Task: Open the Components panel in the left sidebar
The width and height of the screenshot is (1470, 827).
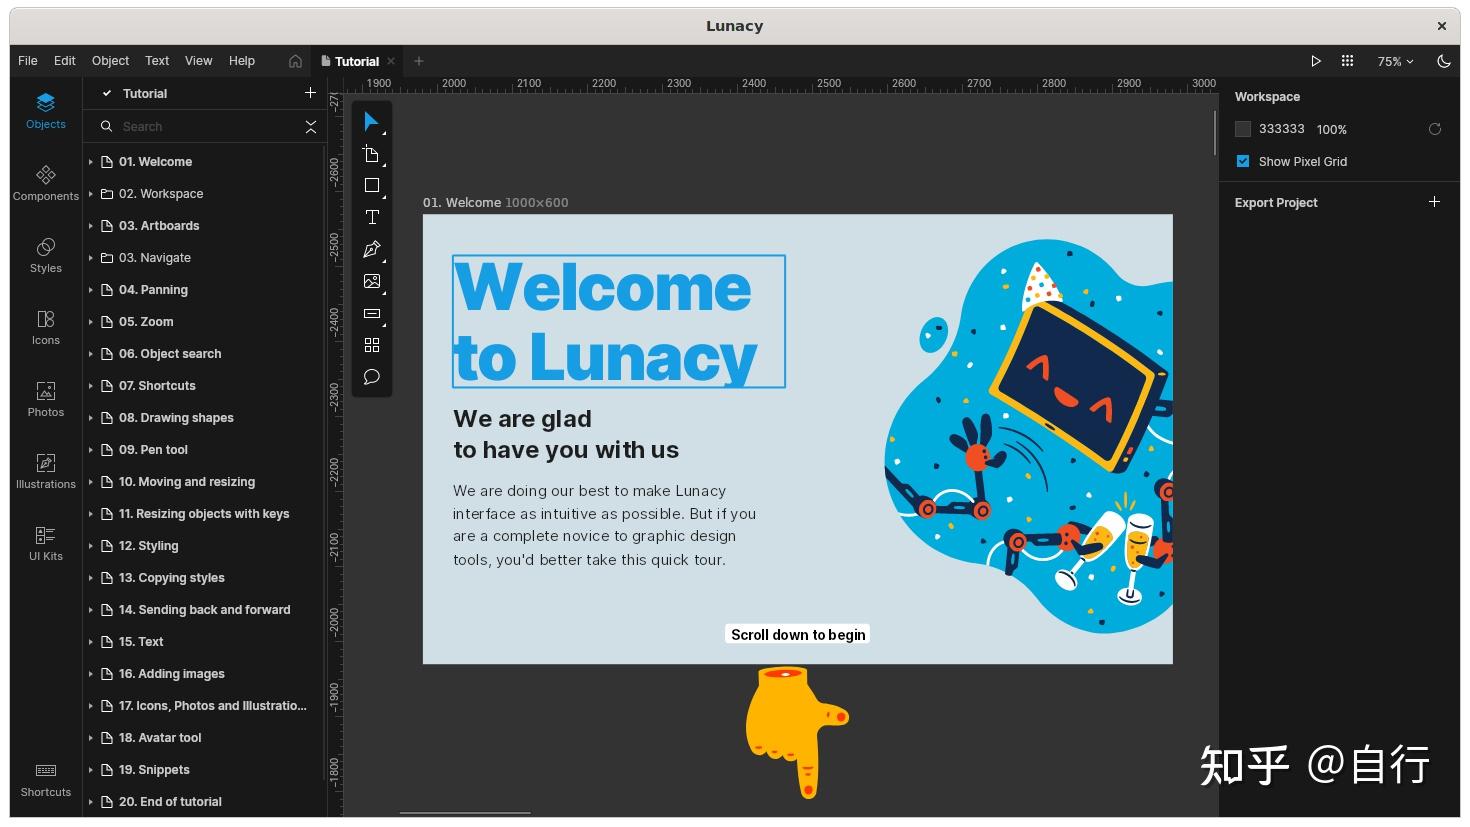Action: 45,183
